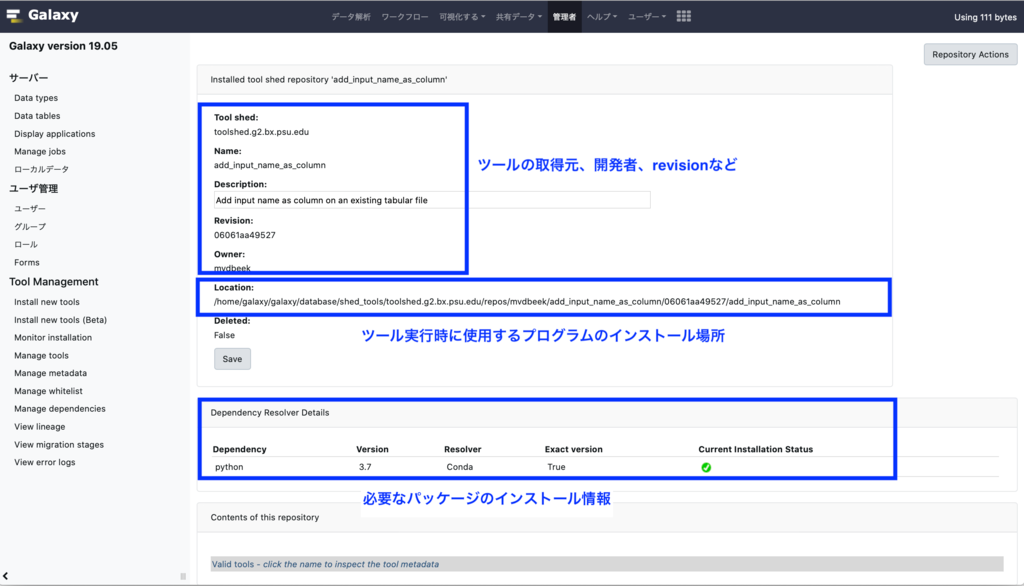The height and width of the screenshot is (586, 1024).
Task: Open Forms sidebar link
Action: tap(27, 263)
